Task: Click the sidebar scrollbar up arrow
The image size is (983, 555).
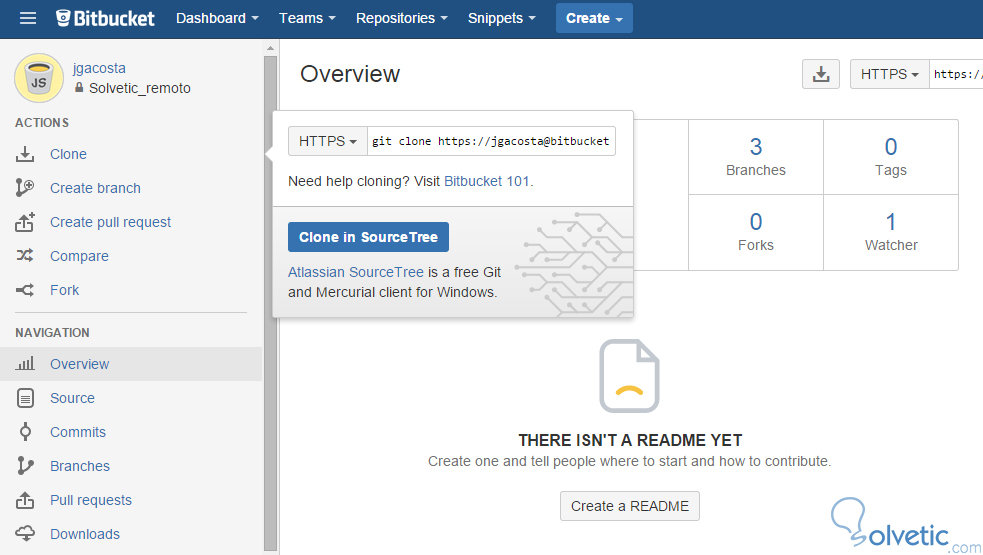Action: pos(270,48)
